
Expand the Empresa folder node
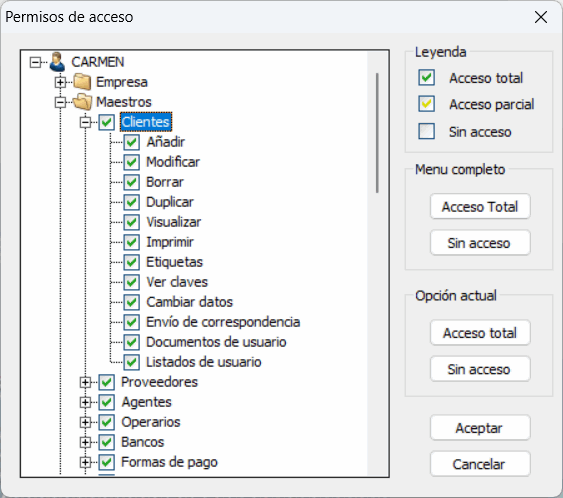tap(60, 82)
